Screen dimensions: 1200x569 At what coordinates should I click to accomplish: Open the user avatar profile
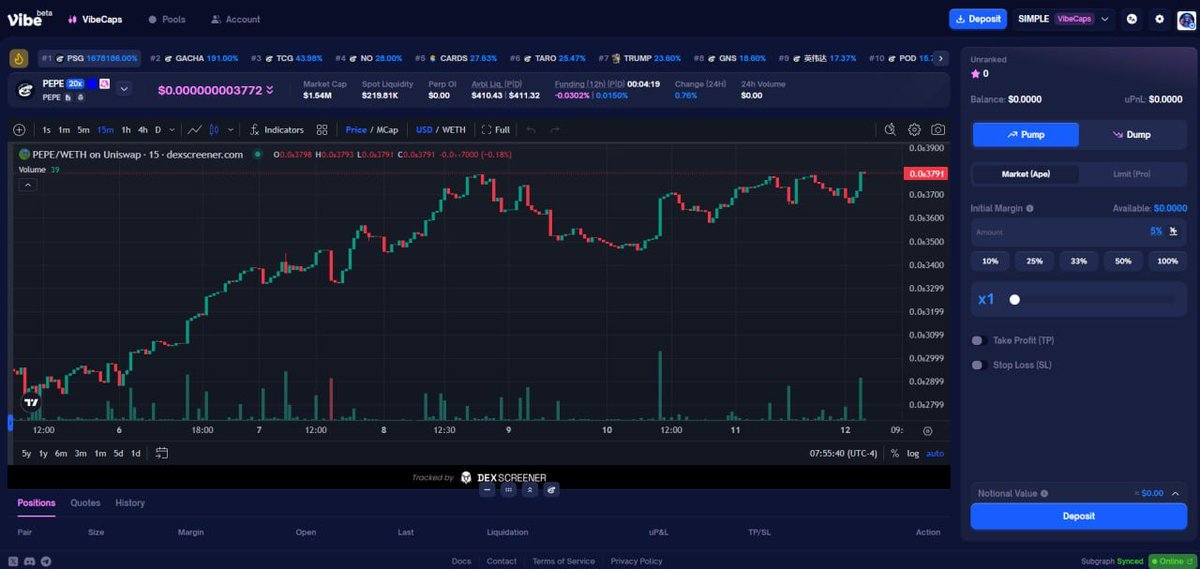(1186, 19)
